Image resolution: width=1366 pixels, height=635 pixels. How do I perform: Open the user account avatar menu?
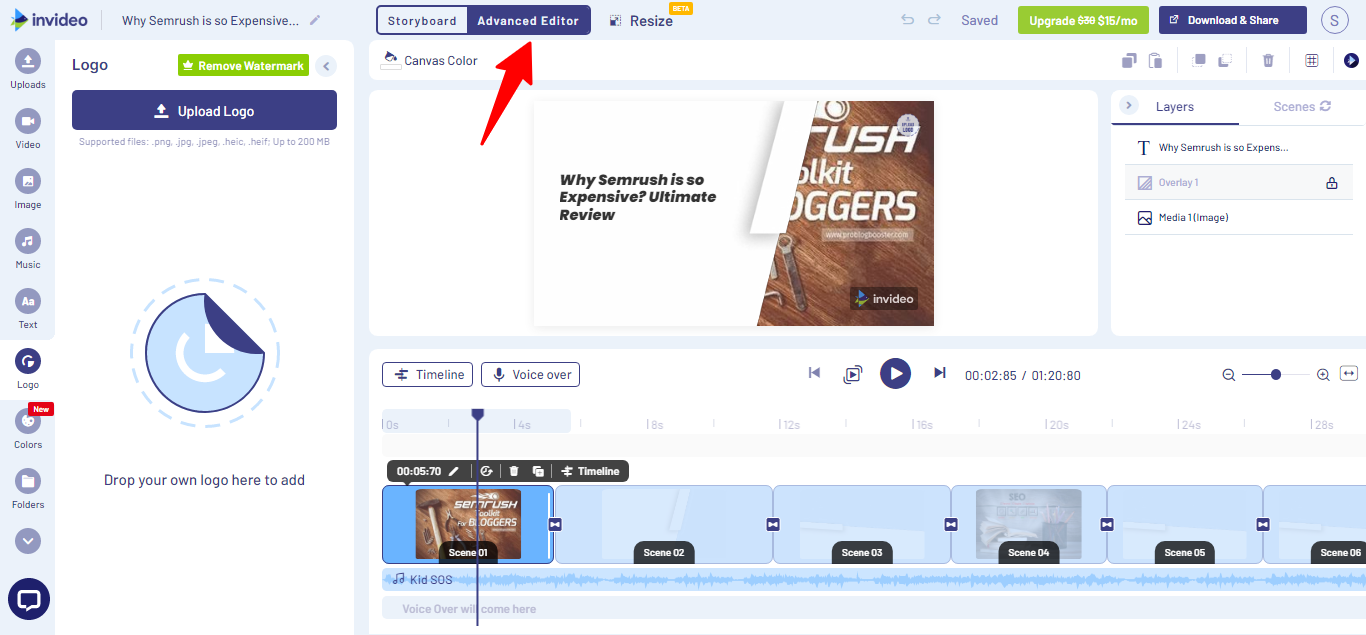click(1335, 20)
